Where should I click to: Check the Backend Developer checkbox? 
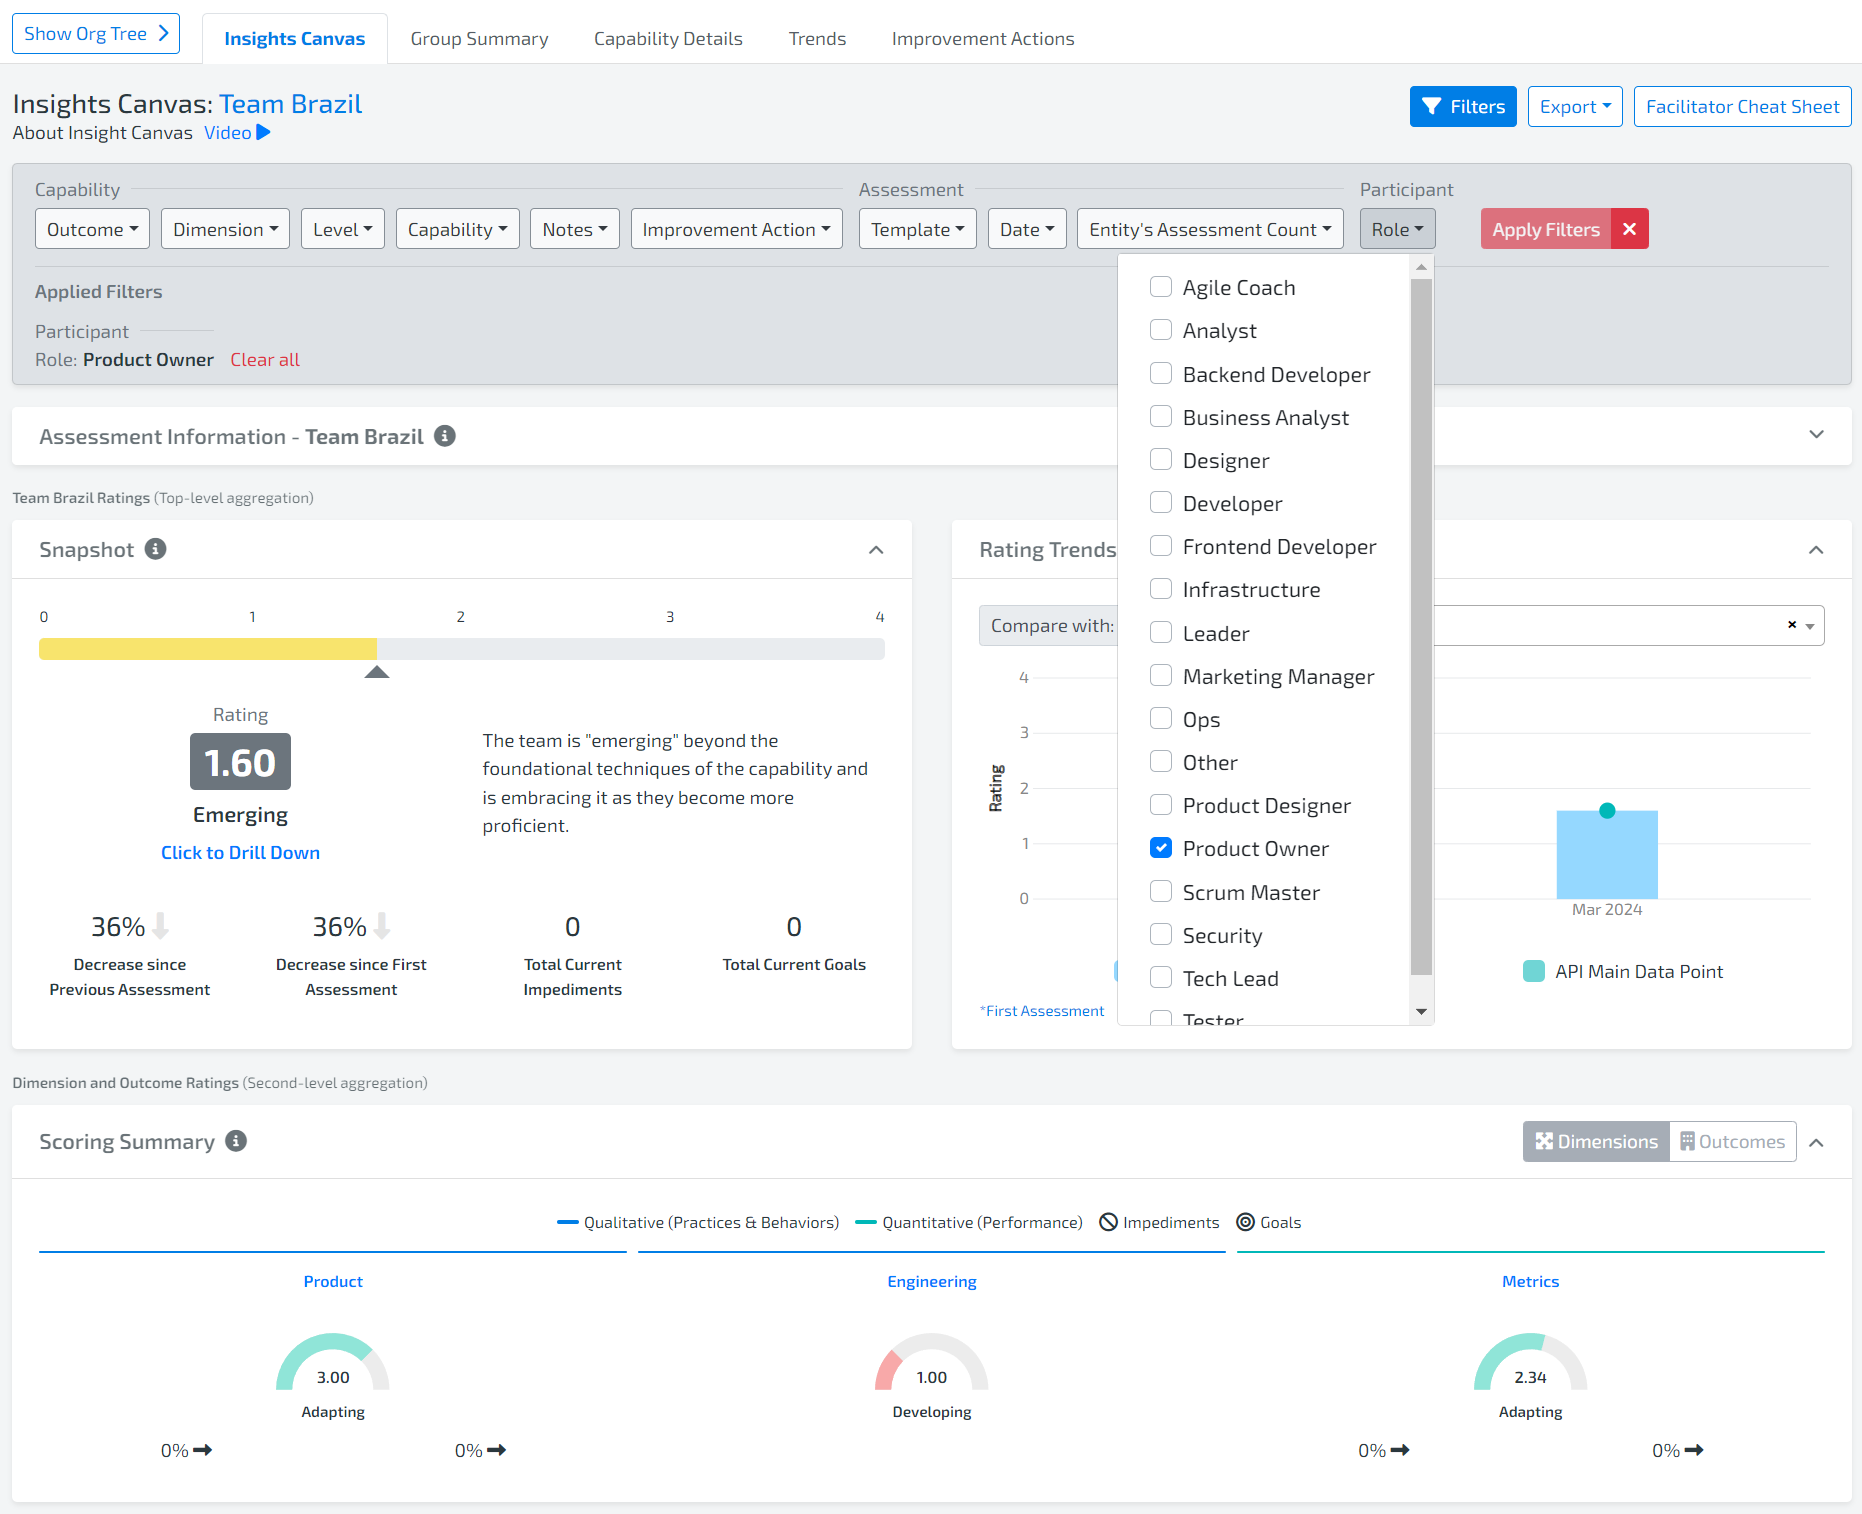[x=1161, y=374]
